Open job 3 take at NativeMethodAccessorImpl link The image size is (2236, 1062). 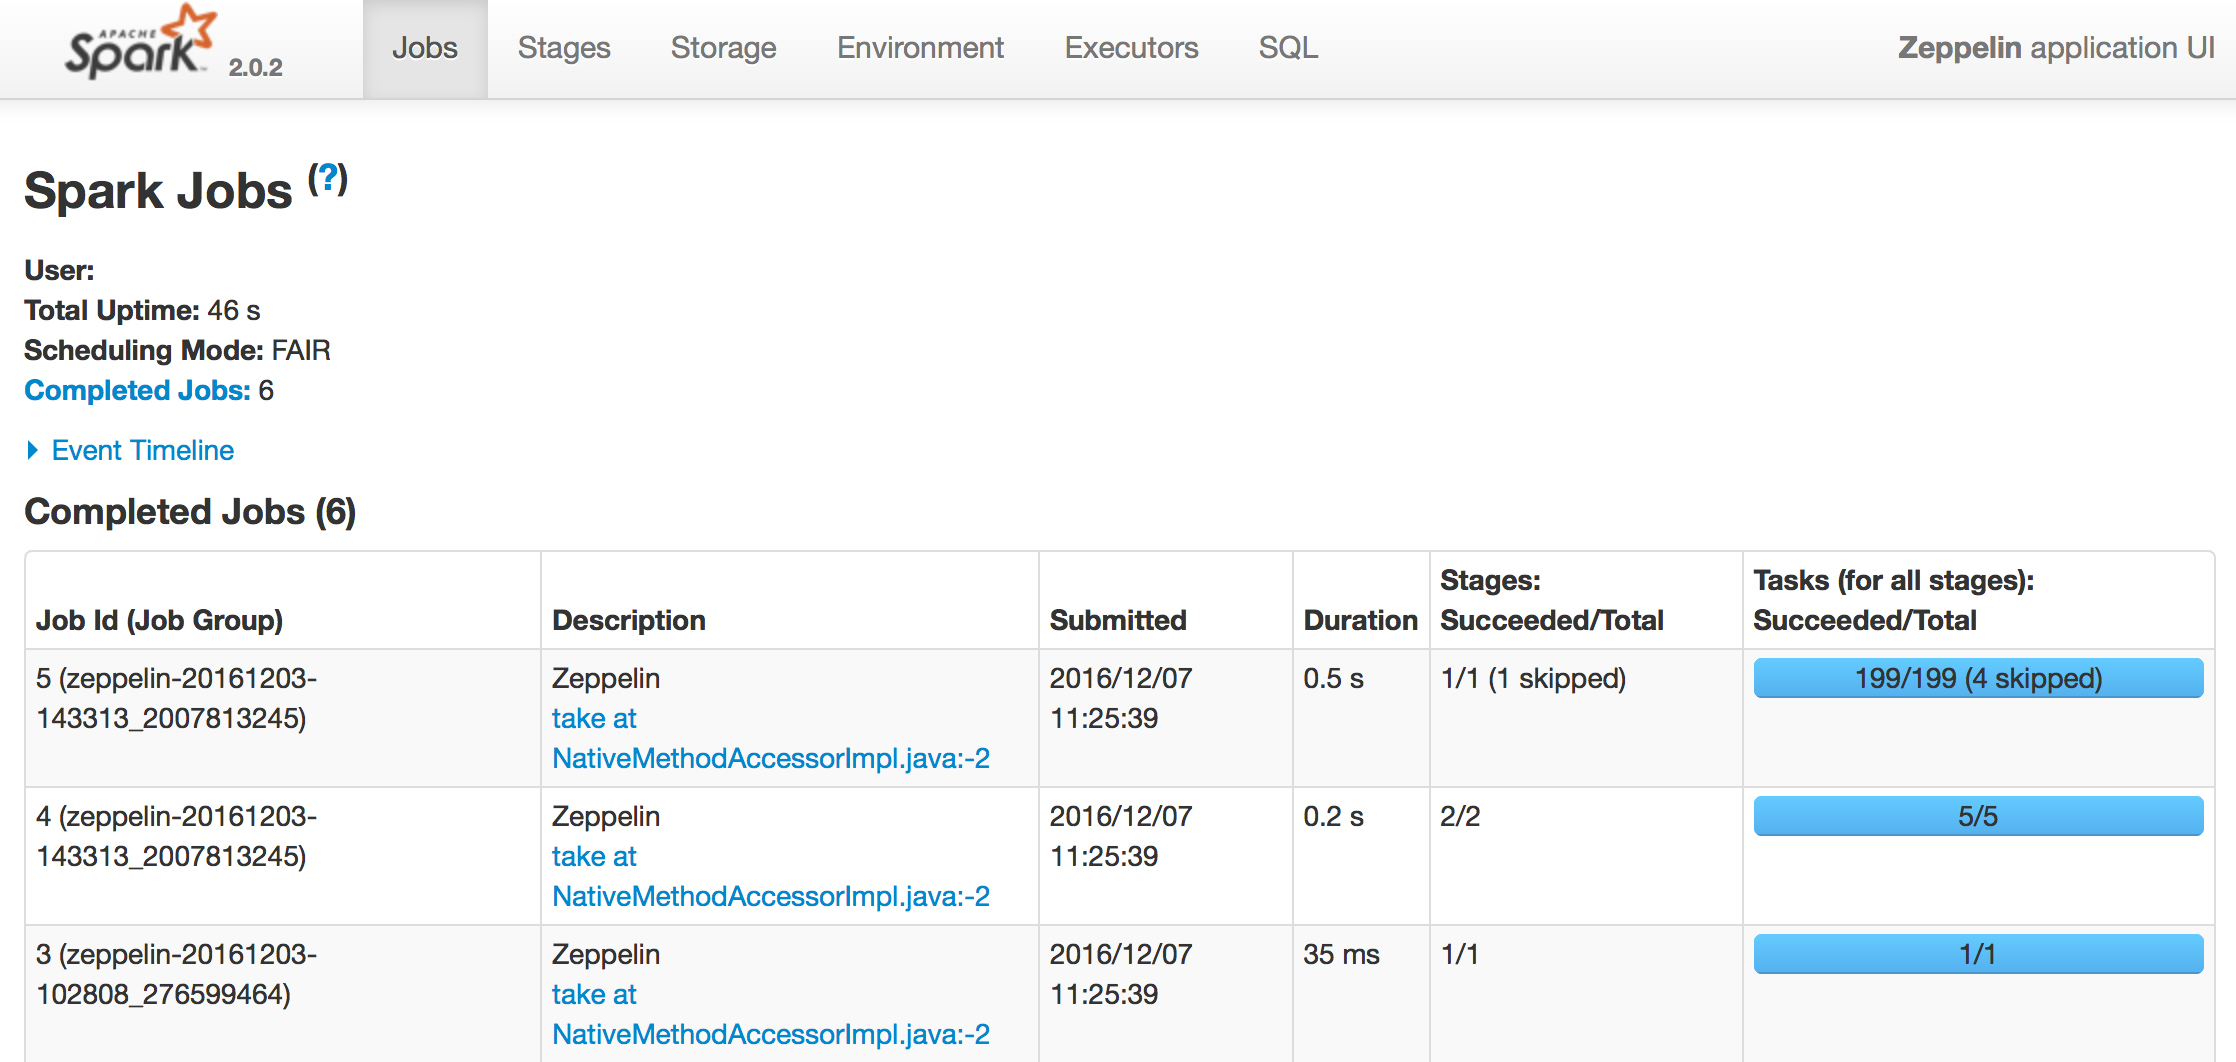[x=771, y=1014]
